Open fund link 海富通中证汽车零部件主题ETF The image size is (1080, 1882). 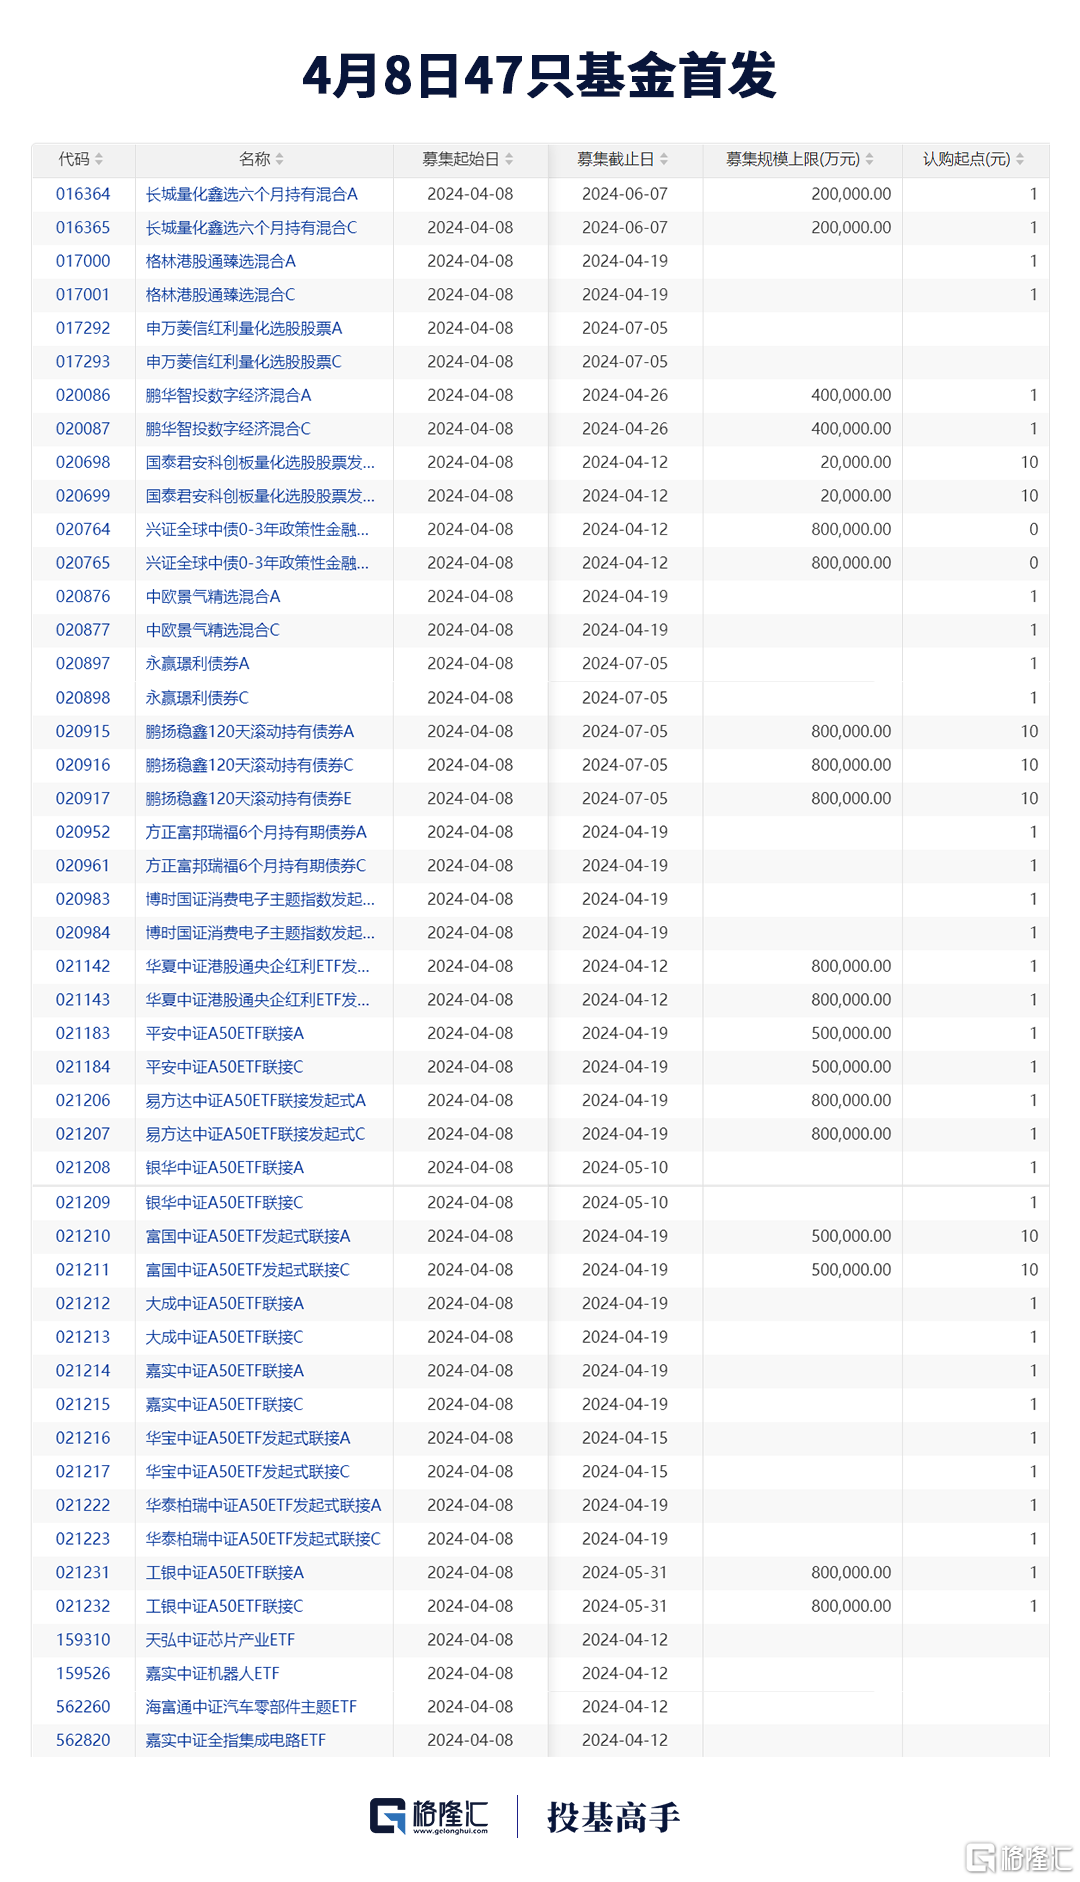click(251, 1706)
